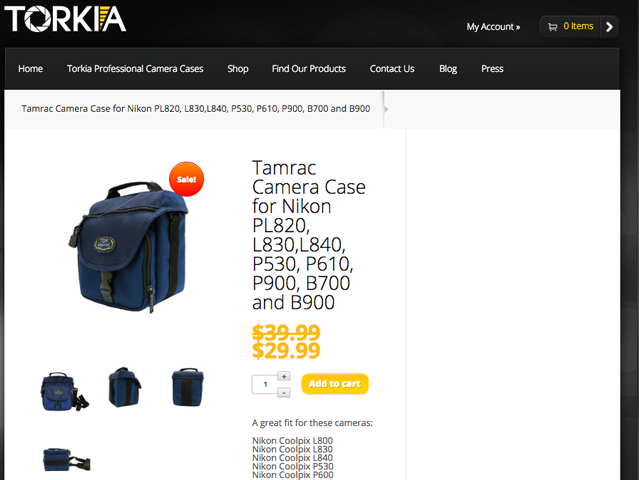Add the camera case to cart
Screen dimensions: 640x480
tap(335, 384)
